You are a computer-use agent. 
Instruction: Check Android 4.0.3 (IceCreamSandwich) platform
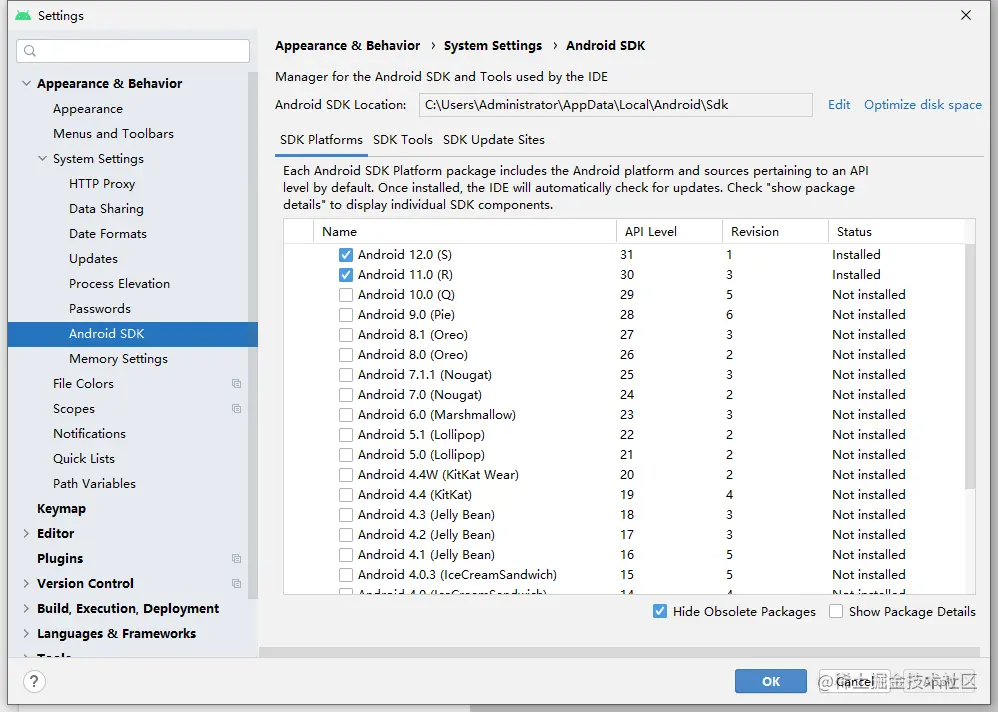(x=346, y=575)
